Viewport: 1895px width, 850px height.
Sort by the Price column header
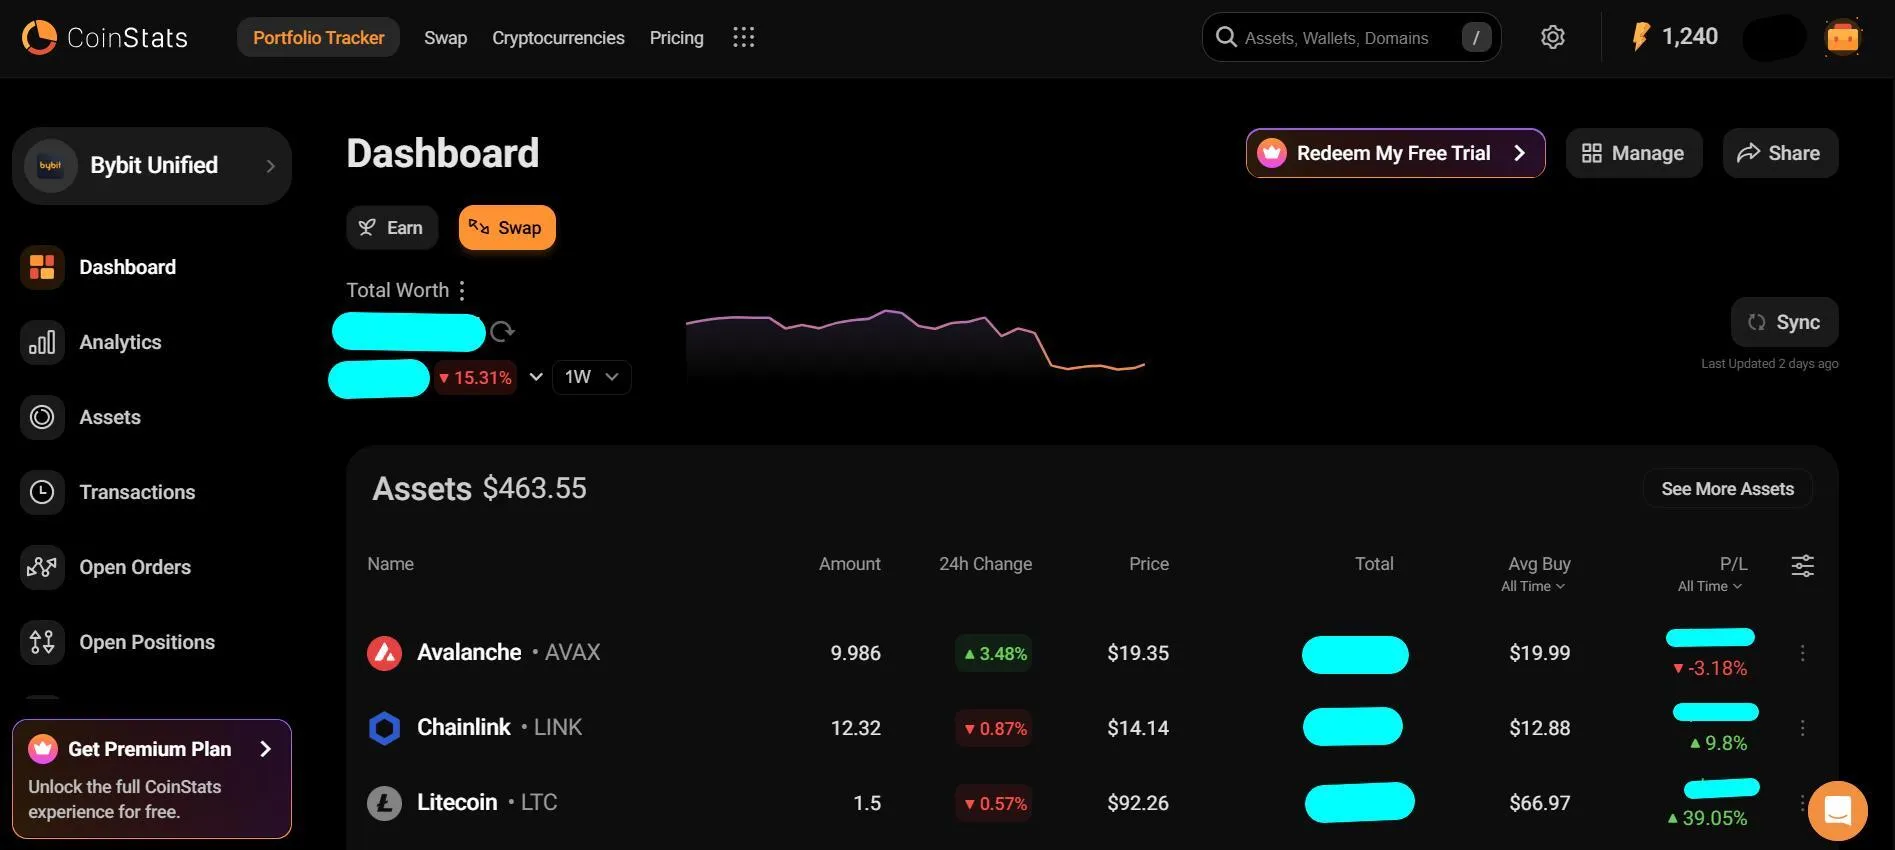(1149, 564)
